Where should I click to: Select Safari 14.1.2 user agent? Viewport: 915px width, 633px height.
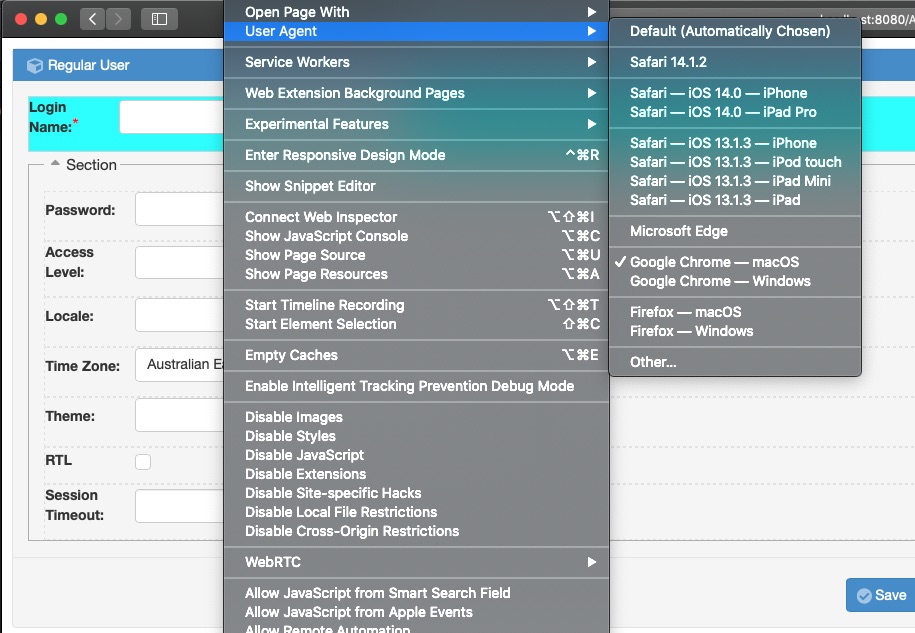735,62
